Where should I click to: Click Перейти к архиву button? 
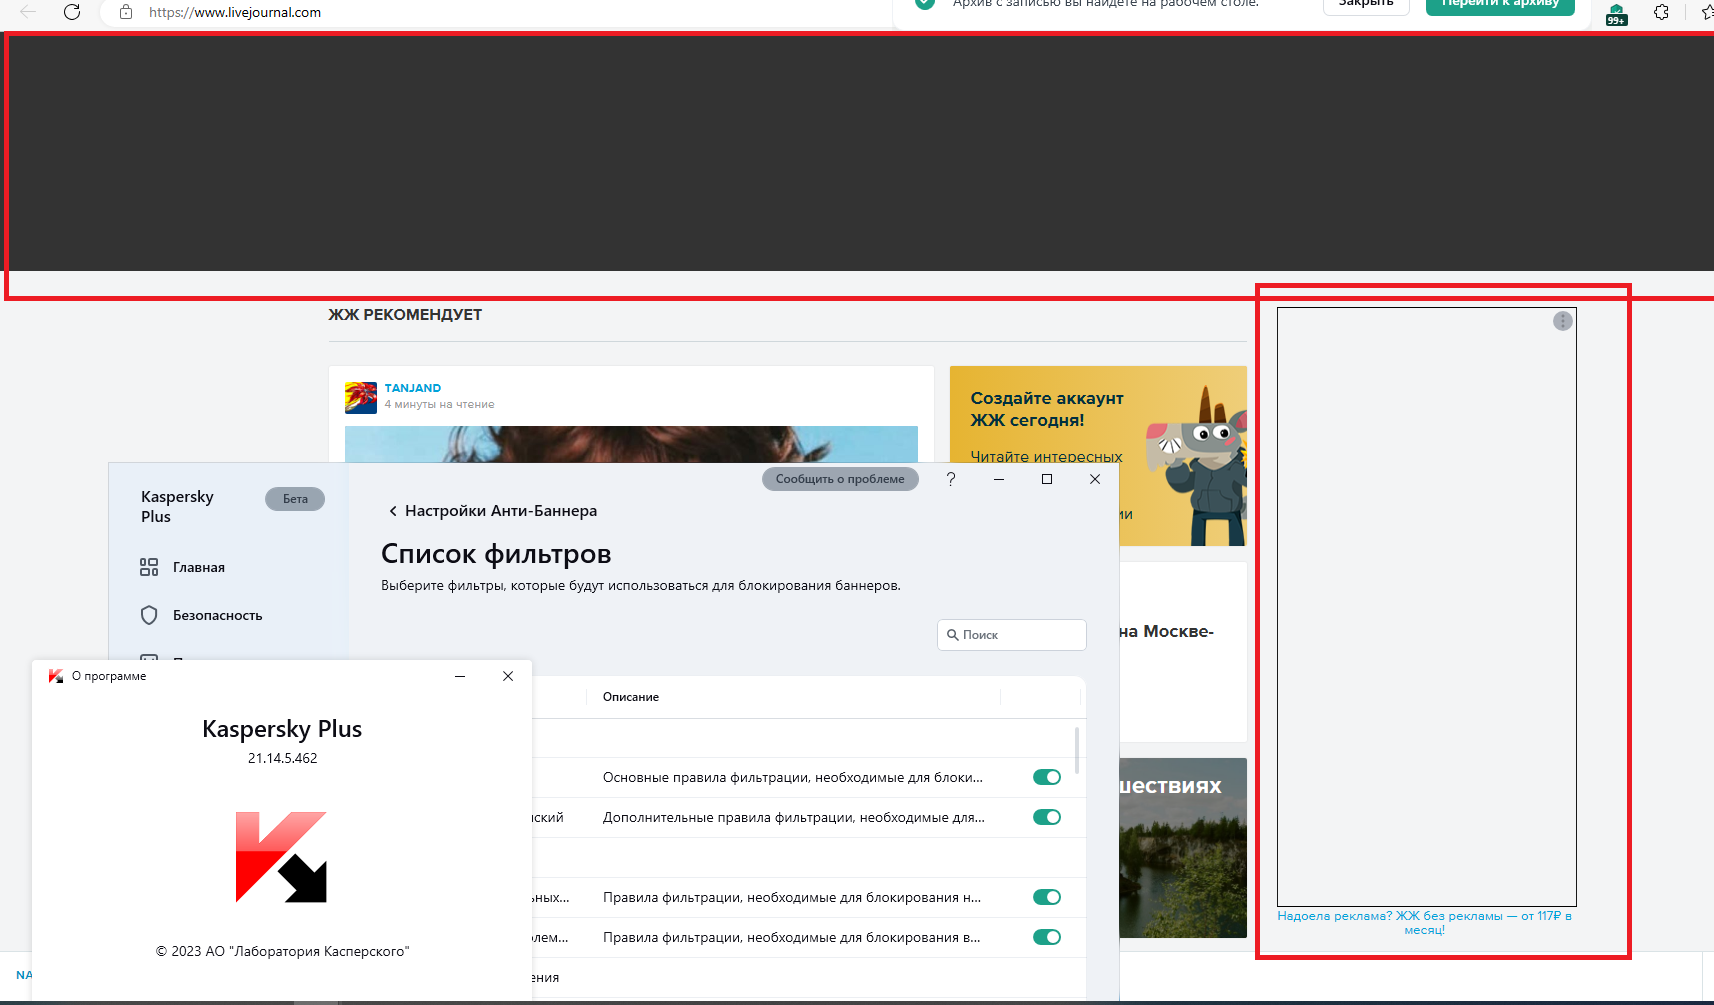coord(1500,4)
